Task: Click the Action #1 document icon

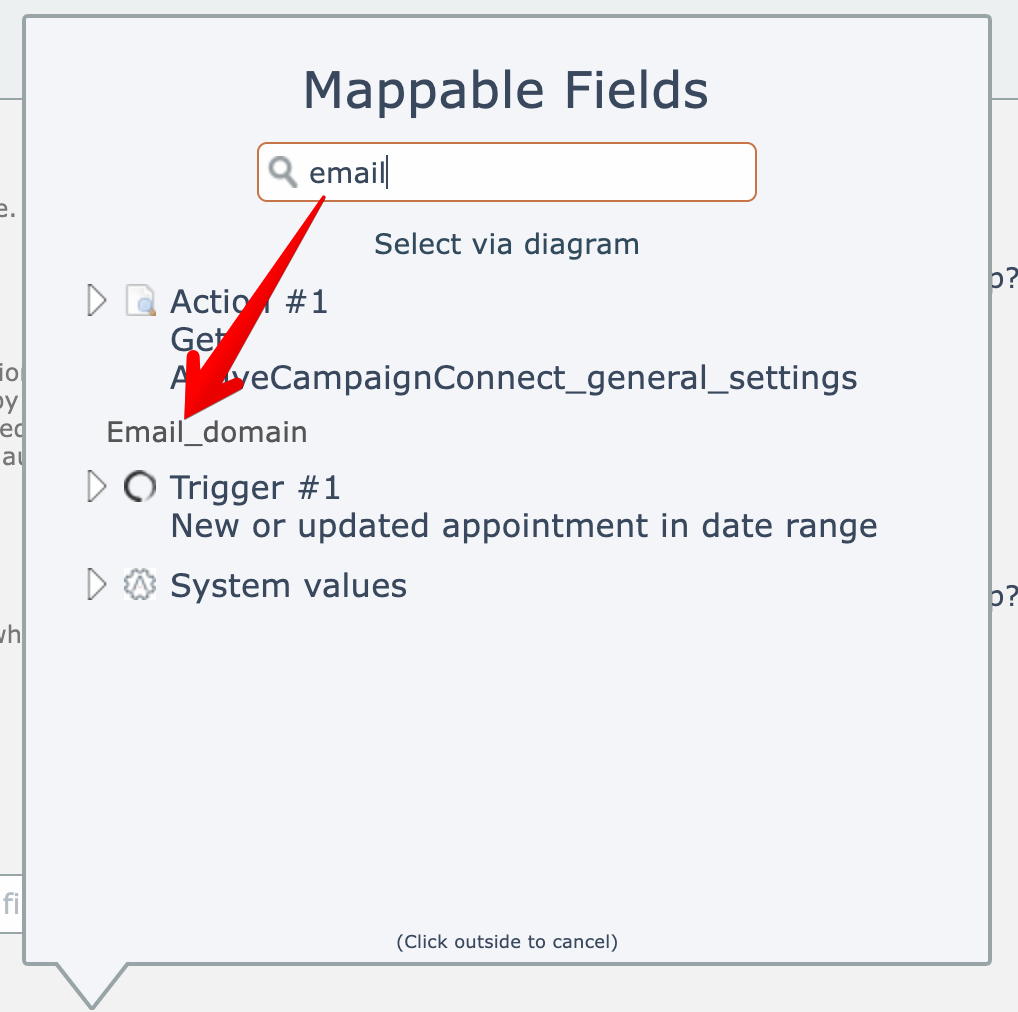Action: click(x=140, y=300)
